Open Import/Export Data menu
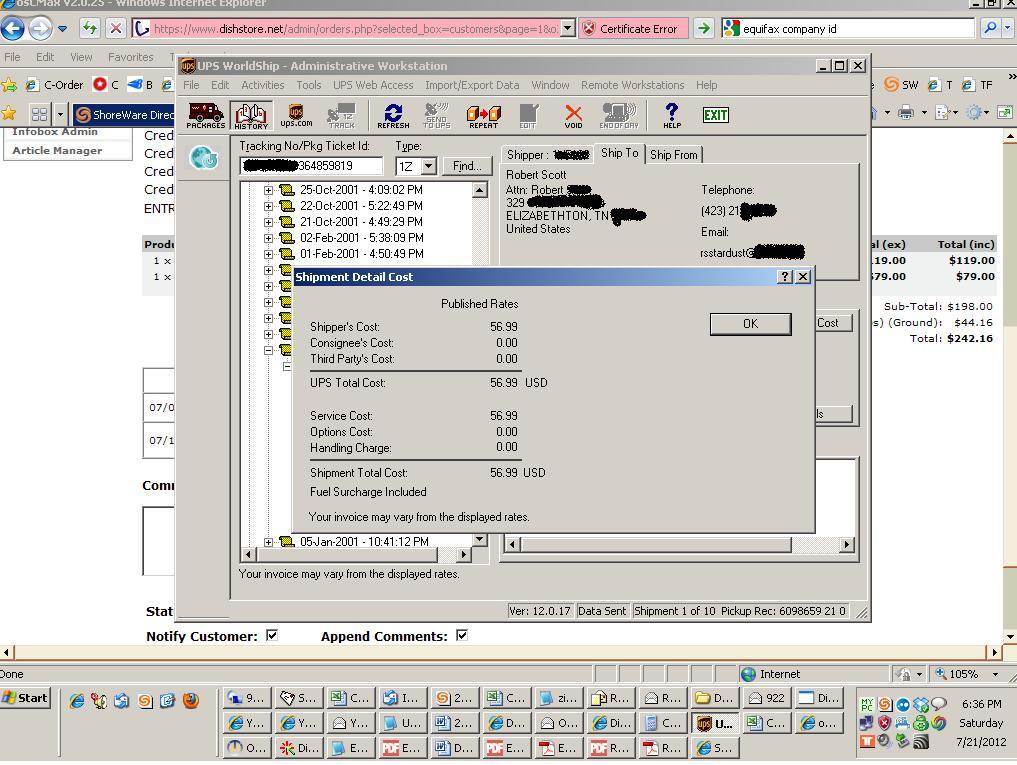The image size is (1017, 765). (472, 85)
